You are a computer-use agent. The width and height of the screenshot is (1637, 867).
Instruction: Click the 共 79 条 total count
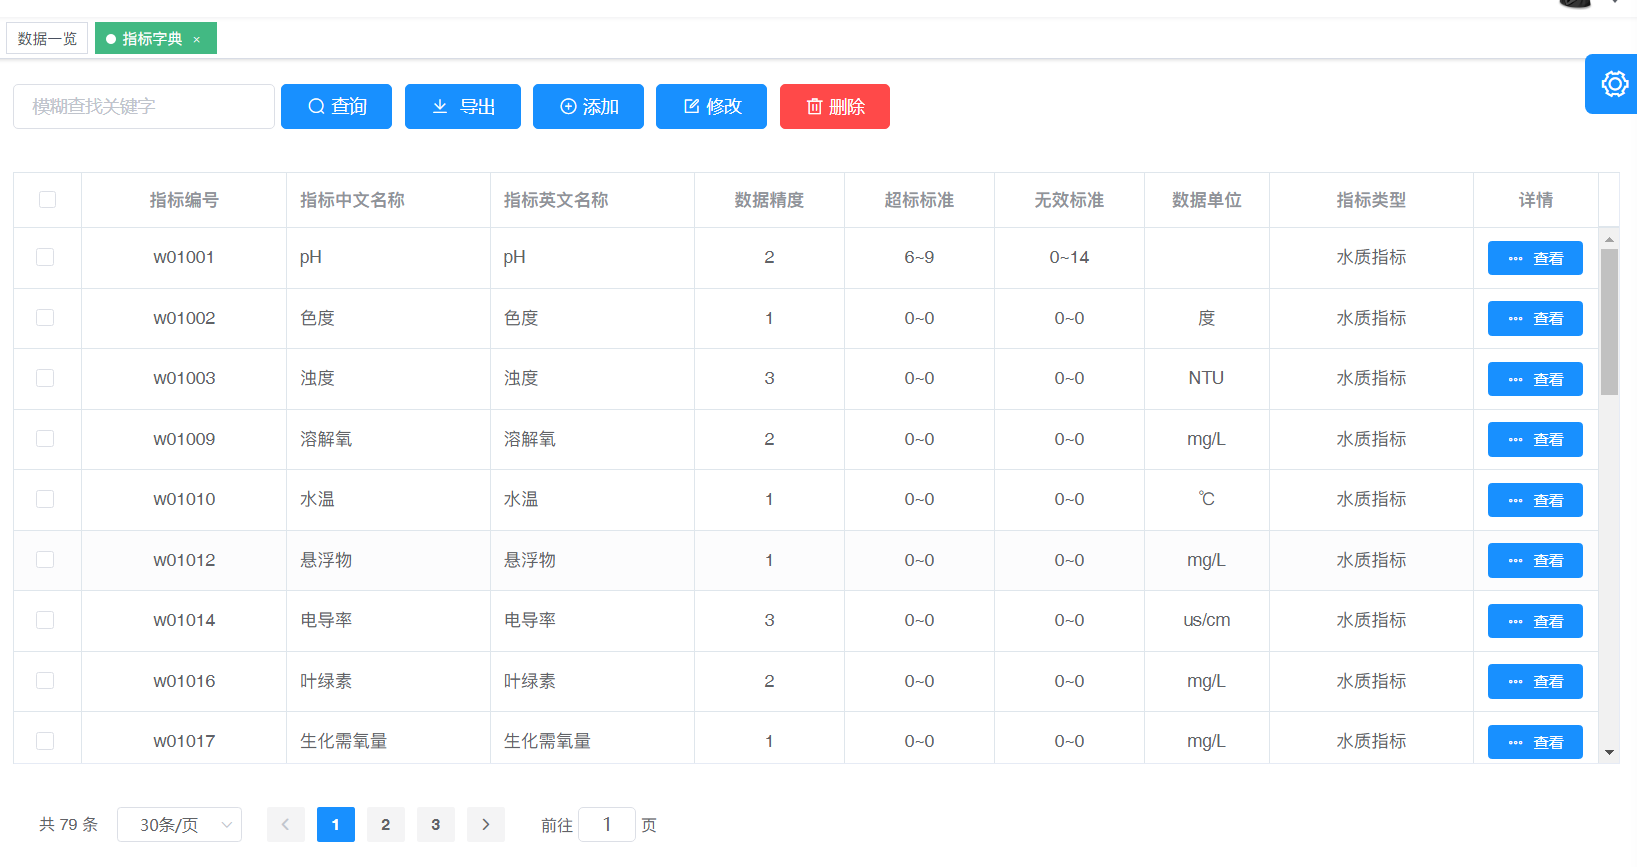click(69, 825)
